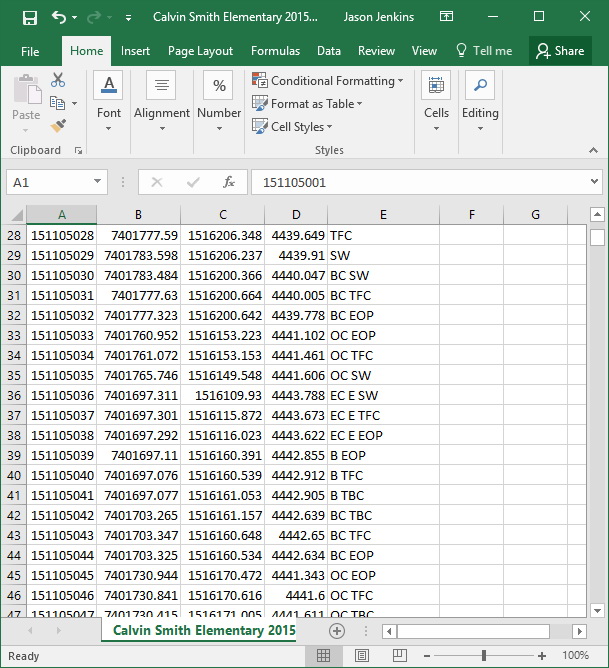Image resolution: width=609 pixels, height=668 pixels.
Task: Click the zoom out minus button
Action: 427,656
